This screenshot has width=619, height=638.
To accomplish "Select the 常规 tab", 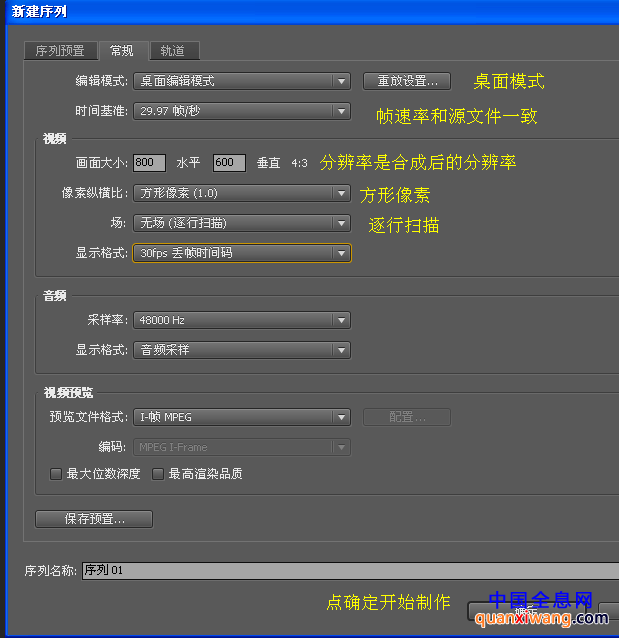I will coord(122,51).
